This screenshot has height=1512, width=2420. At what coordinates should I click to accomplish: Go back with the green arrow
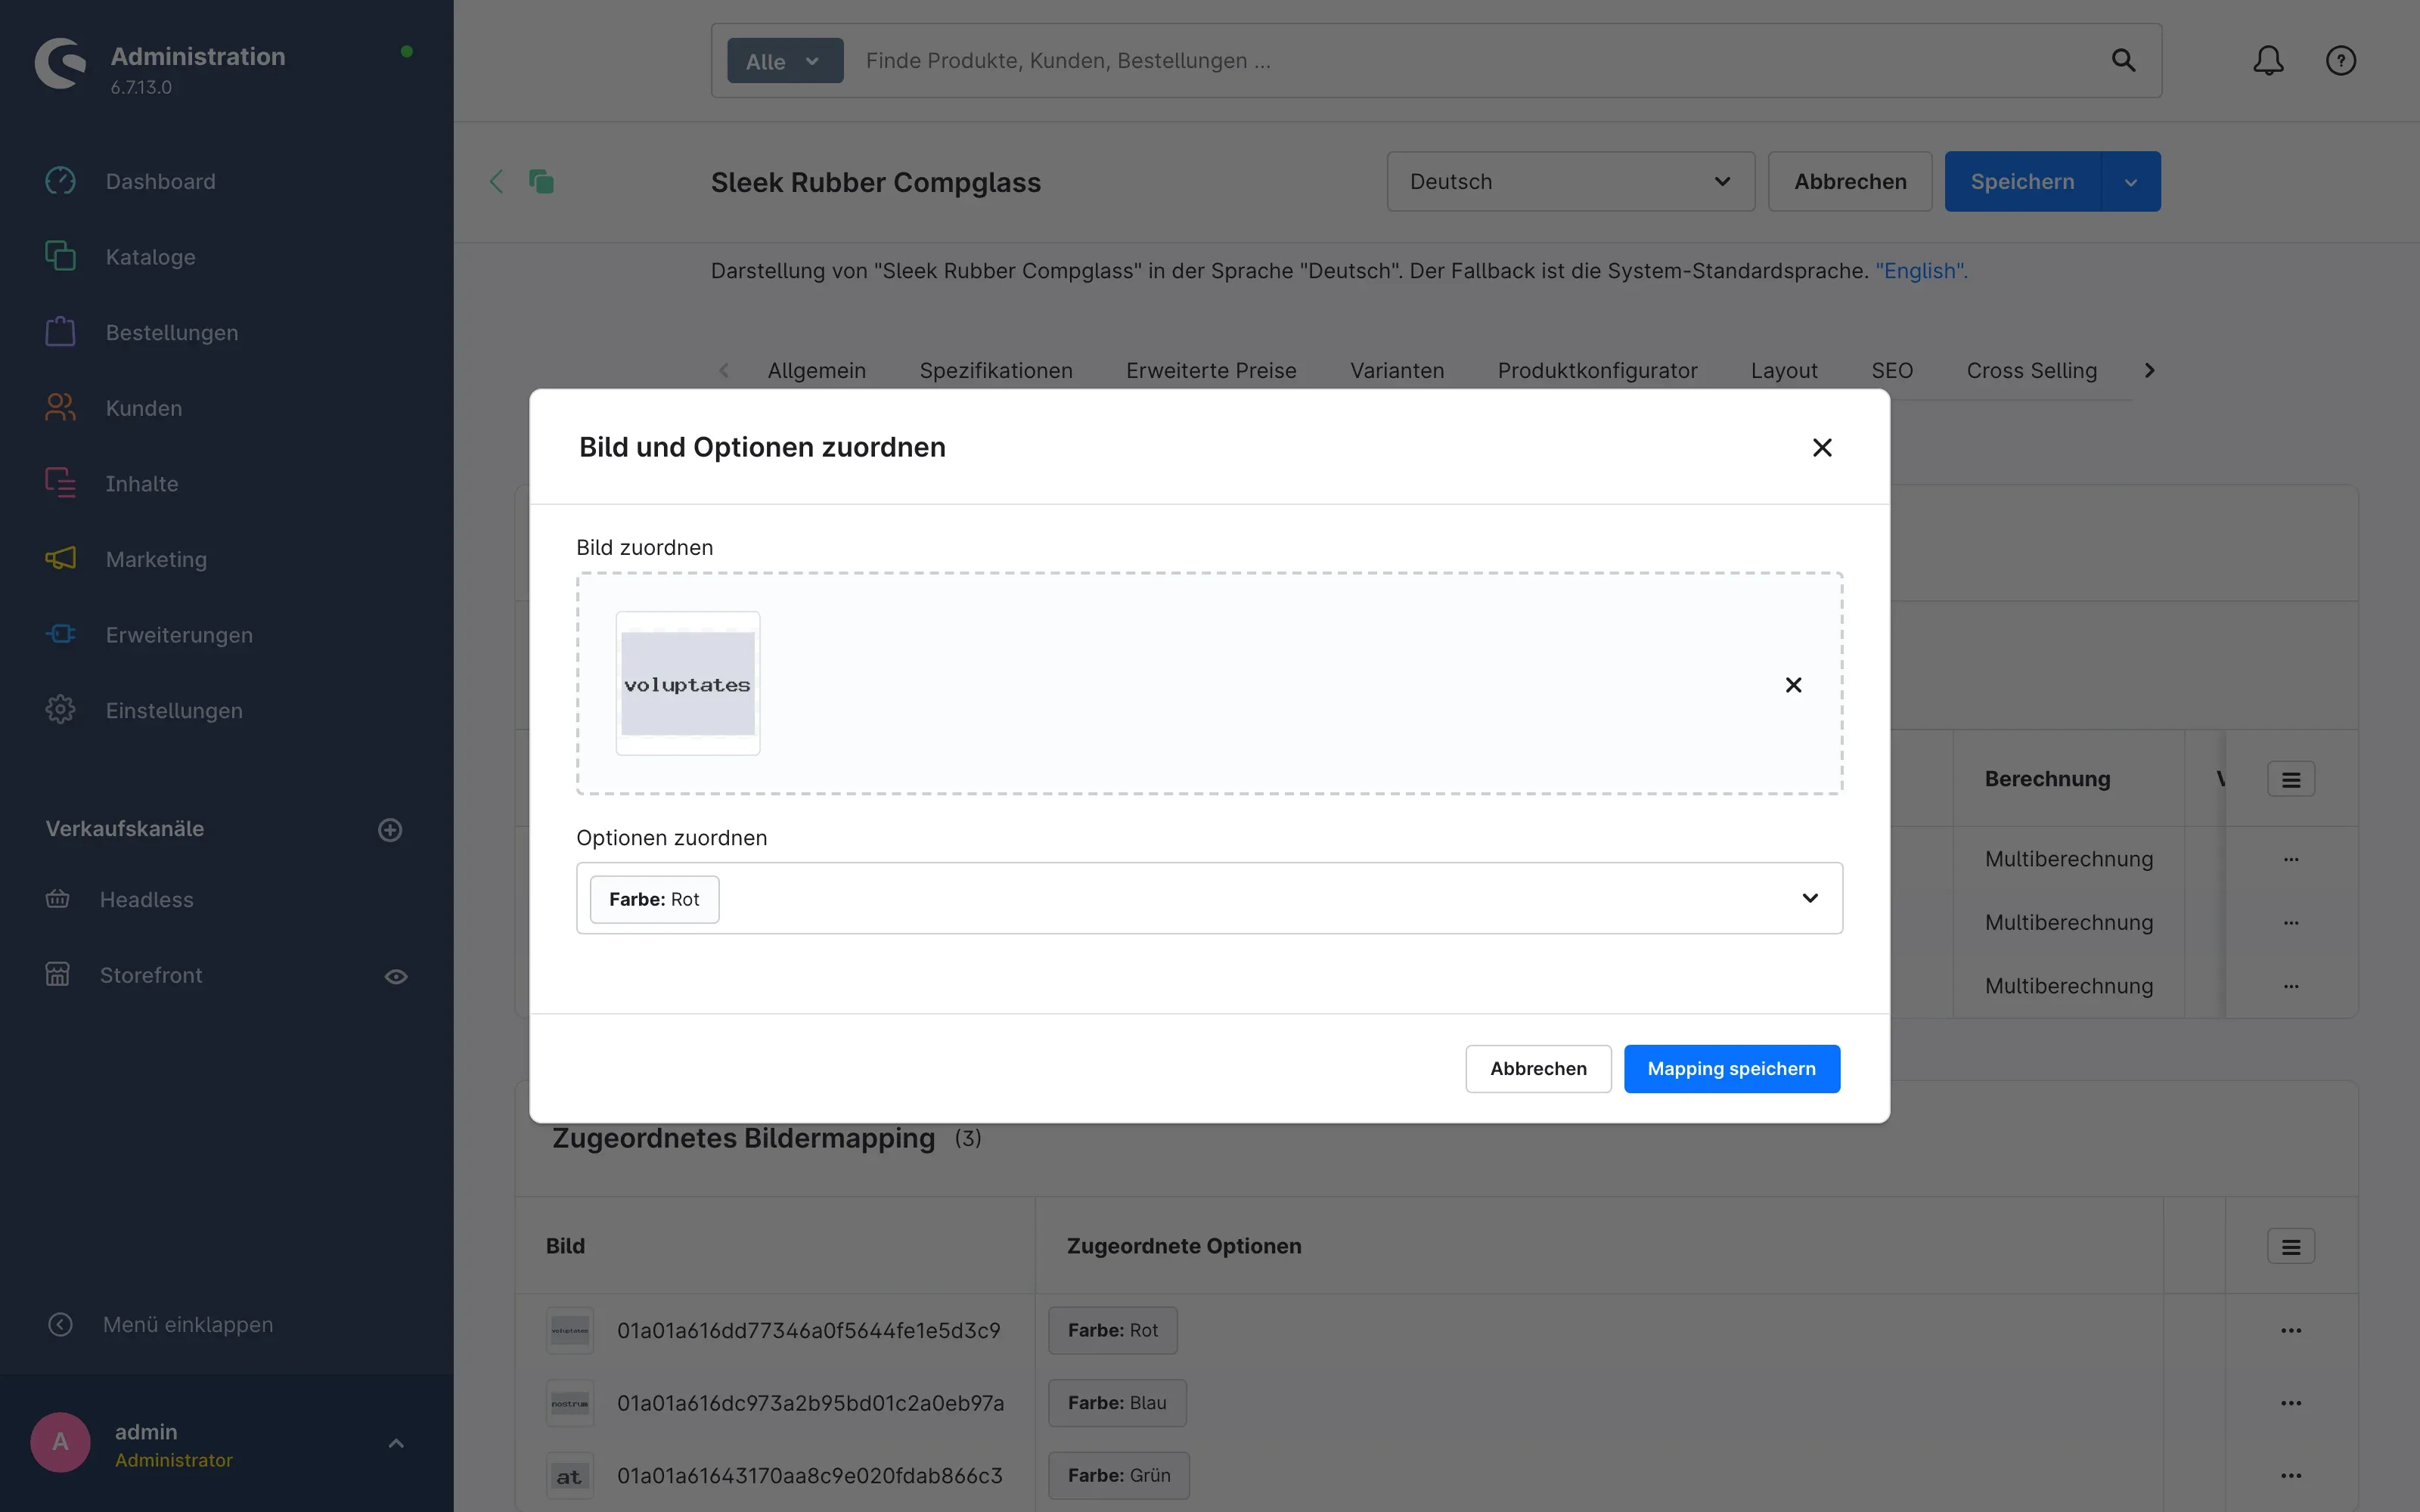pos(496,181)
